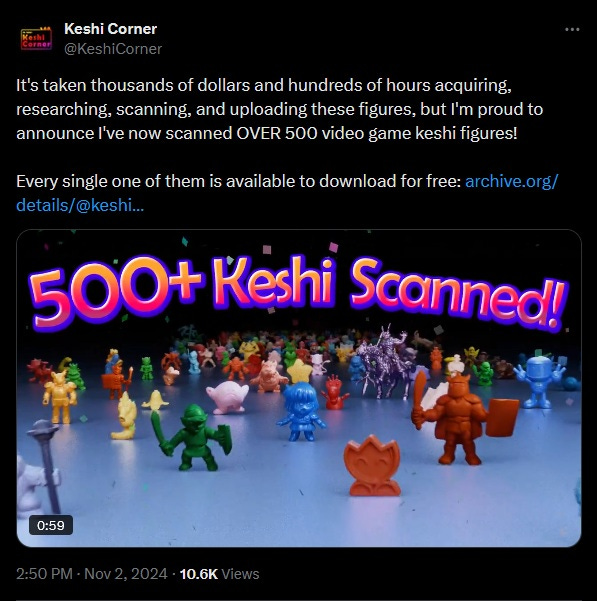Click the 500+ Keshi Scanned title graphic

(x=298, y=292)
